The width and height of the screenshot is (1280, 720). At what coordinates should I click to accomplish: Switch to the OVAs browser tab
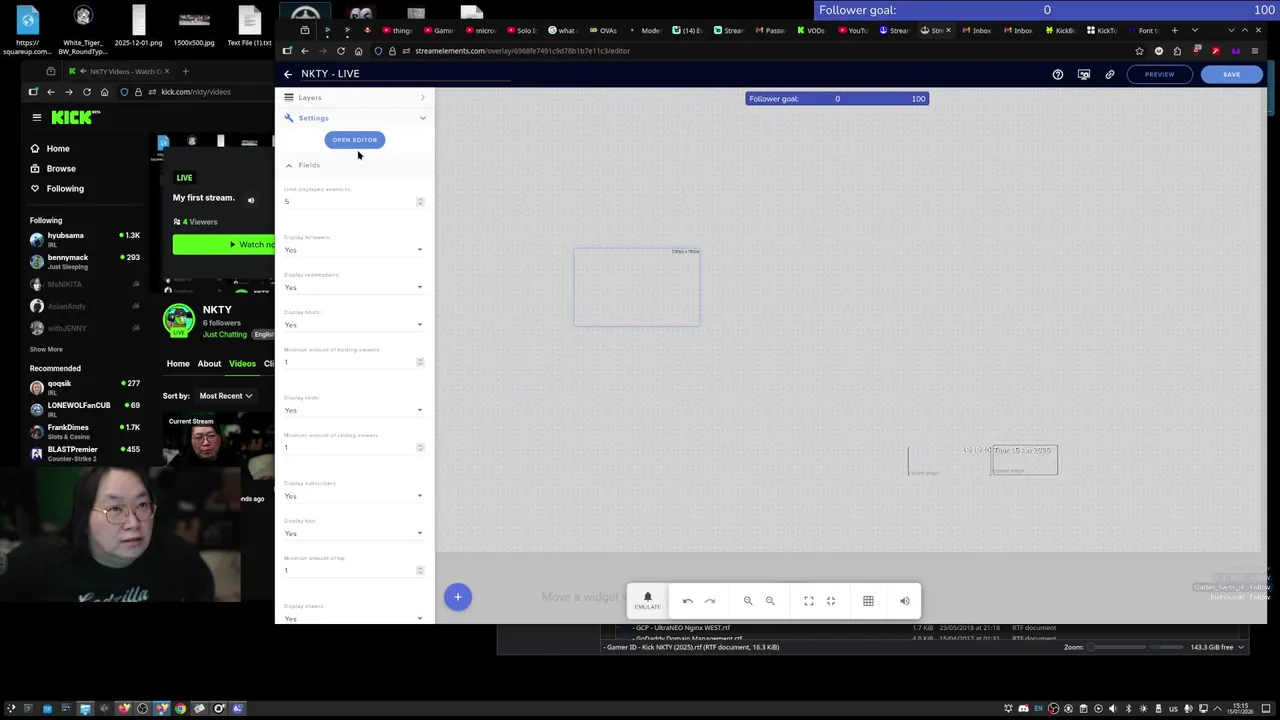click(x=604, y=30)
